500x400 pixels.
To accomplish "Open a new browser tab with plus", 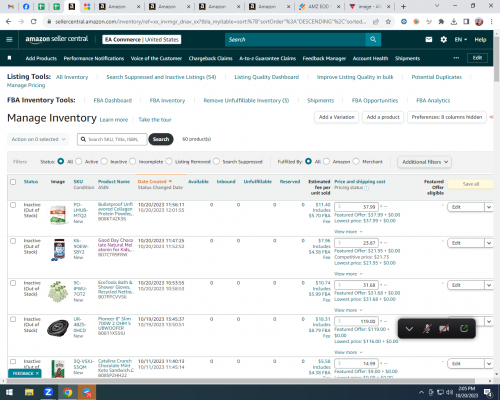I will 403,6.
